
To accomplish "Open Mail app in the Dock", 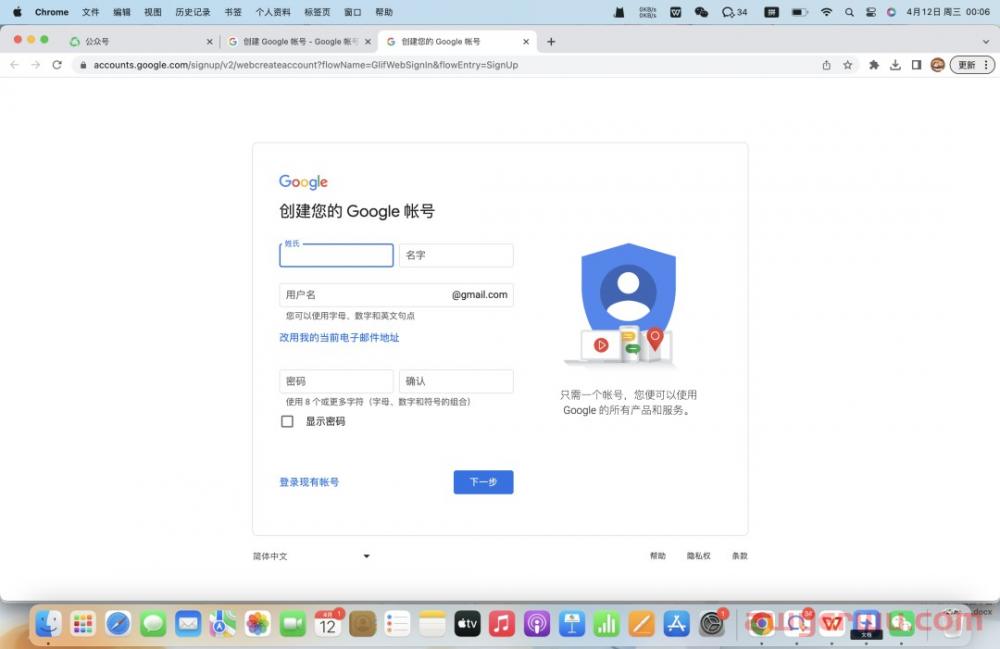I will point(188,623).
